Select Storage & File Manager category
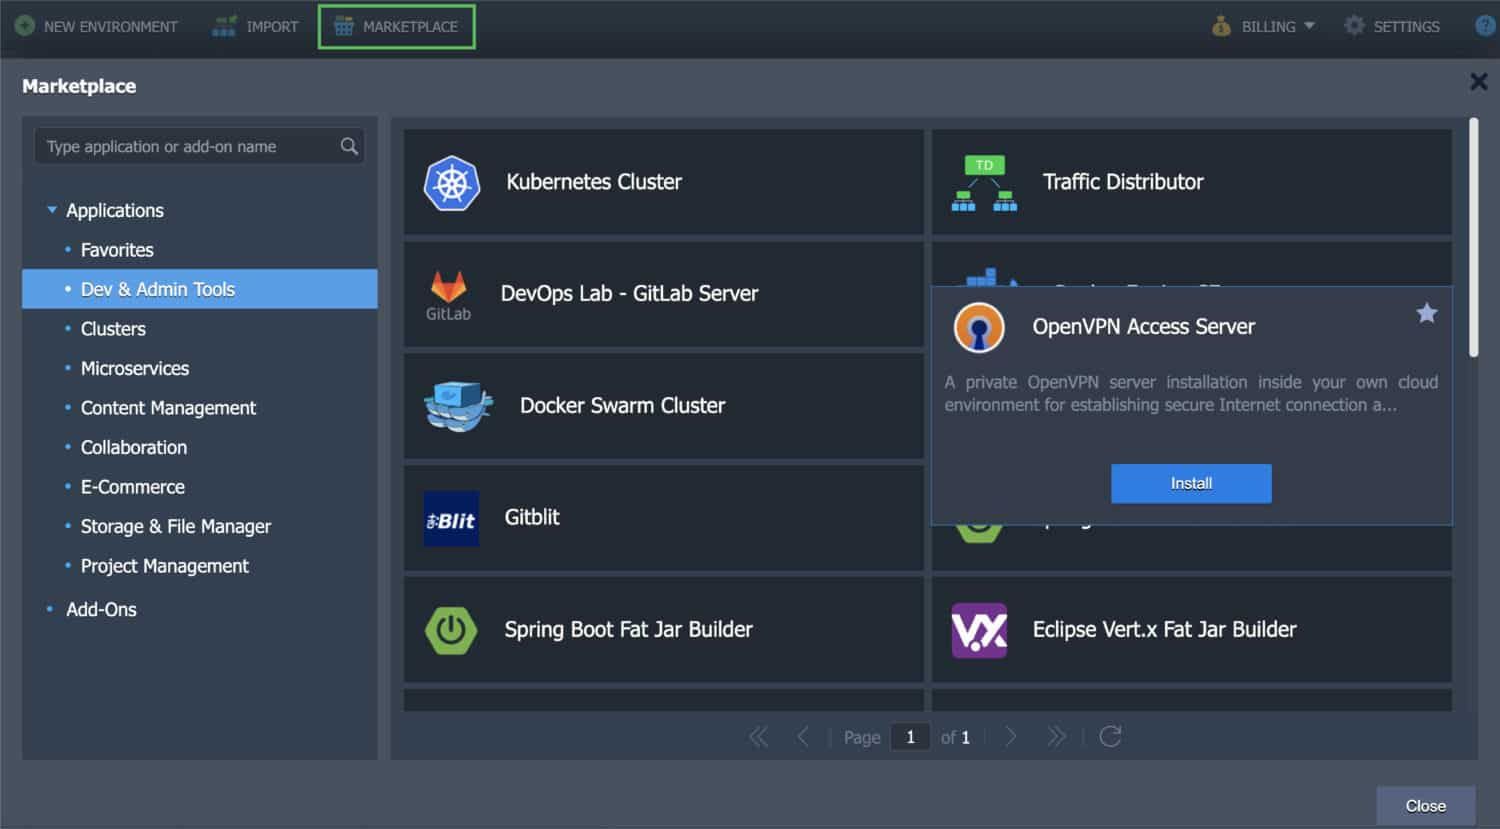The height and width of the screenshot is (829, 1500). click(x=176, y=526)
